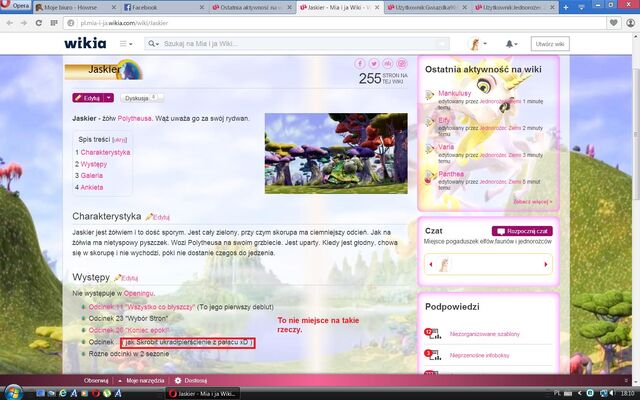The image size is (640, 400).
Task: Follow the Polytheusa link in the intro
Action: coord(134,118)
